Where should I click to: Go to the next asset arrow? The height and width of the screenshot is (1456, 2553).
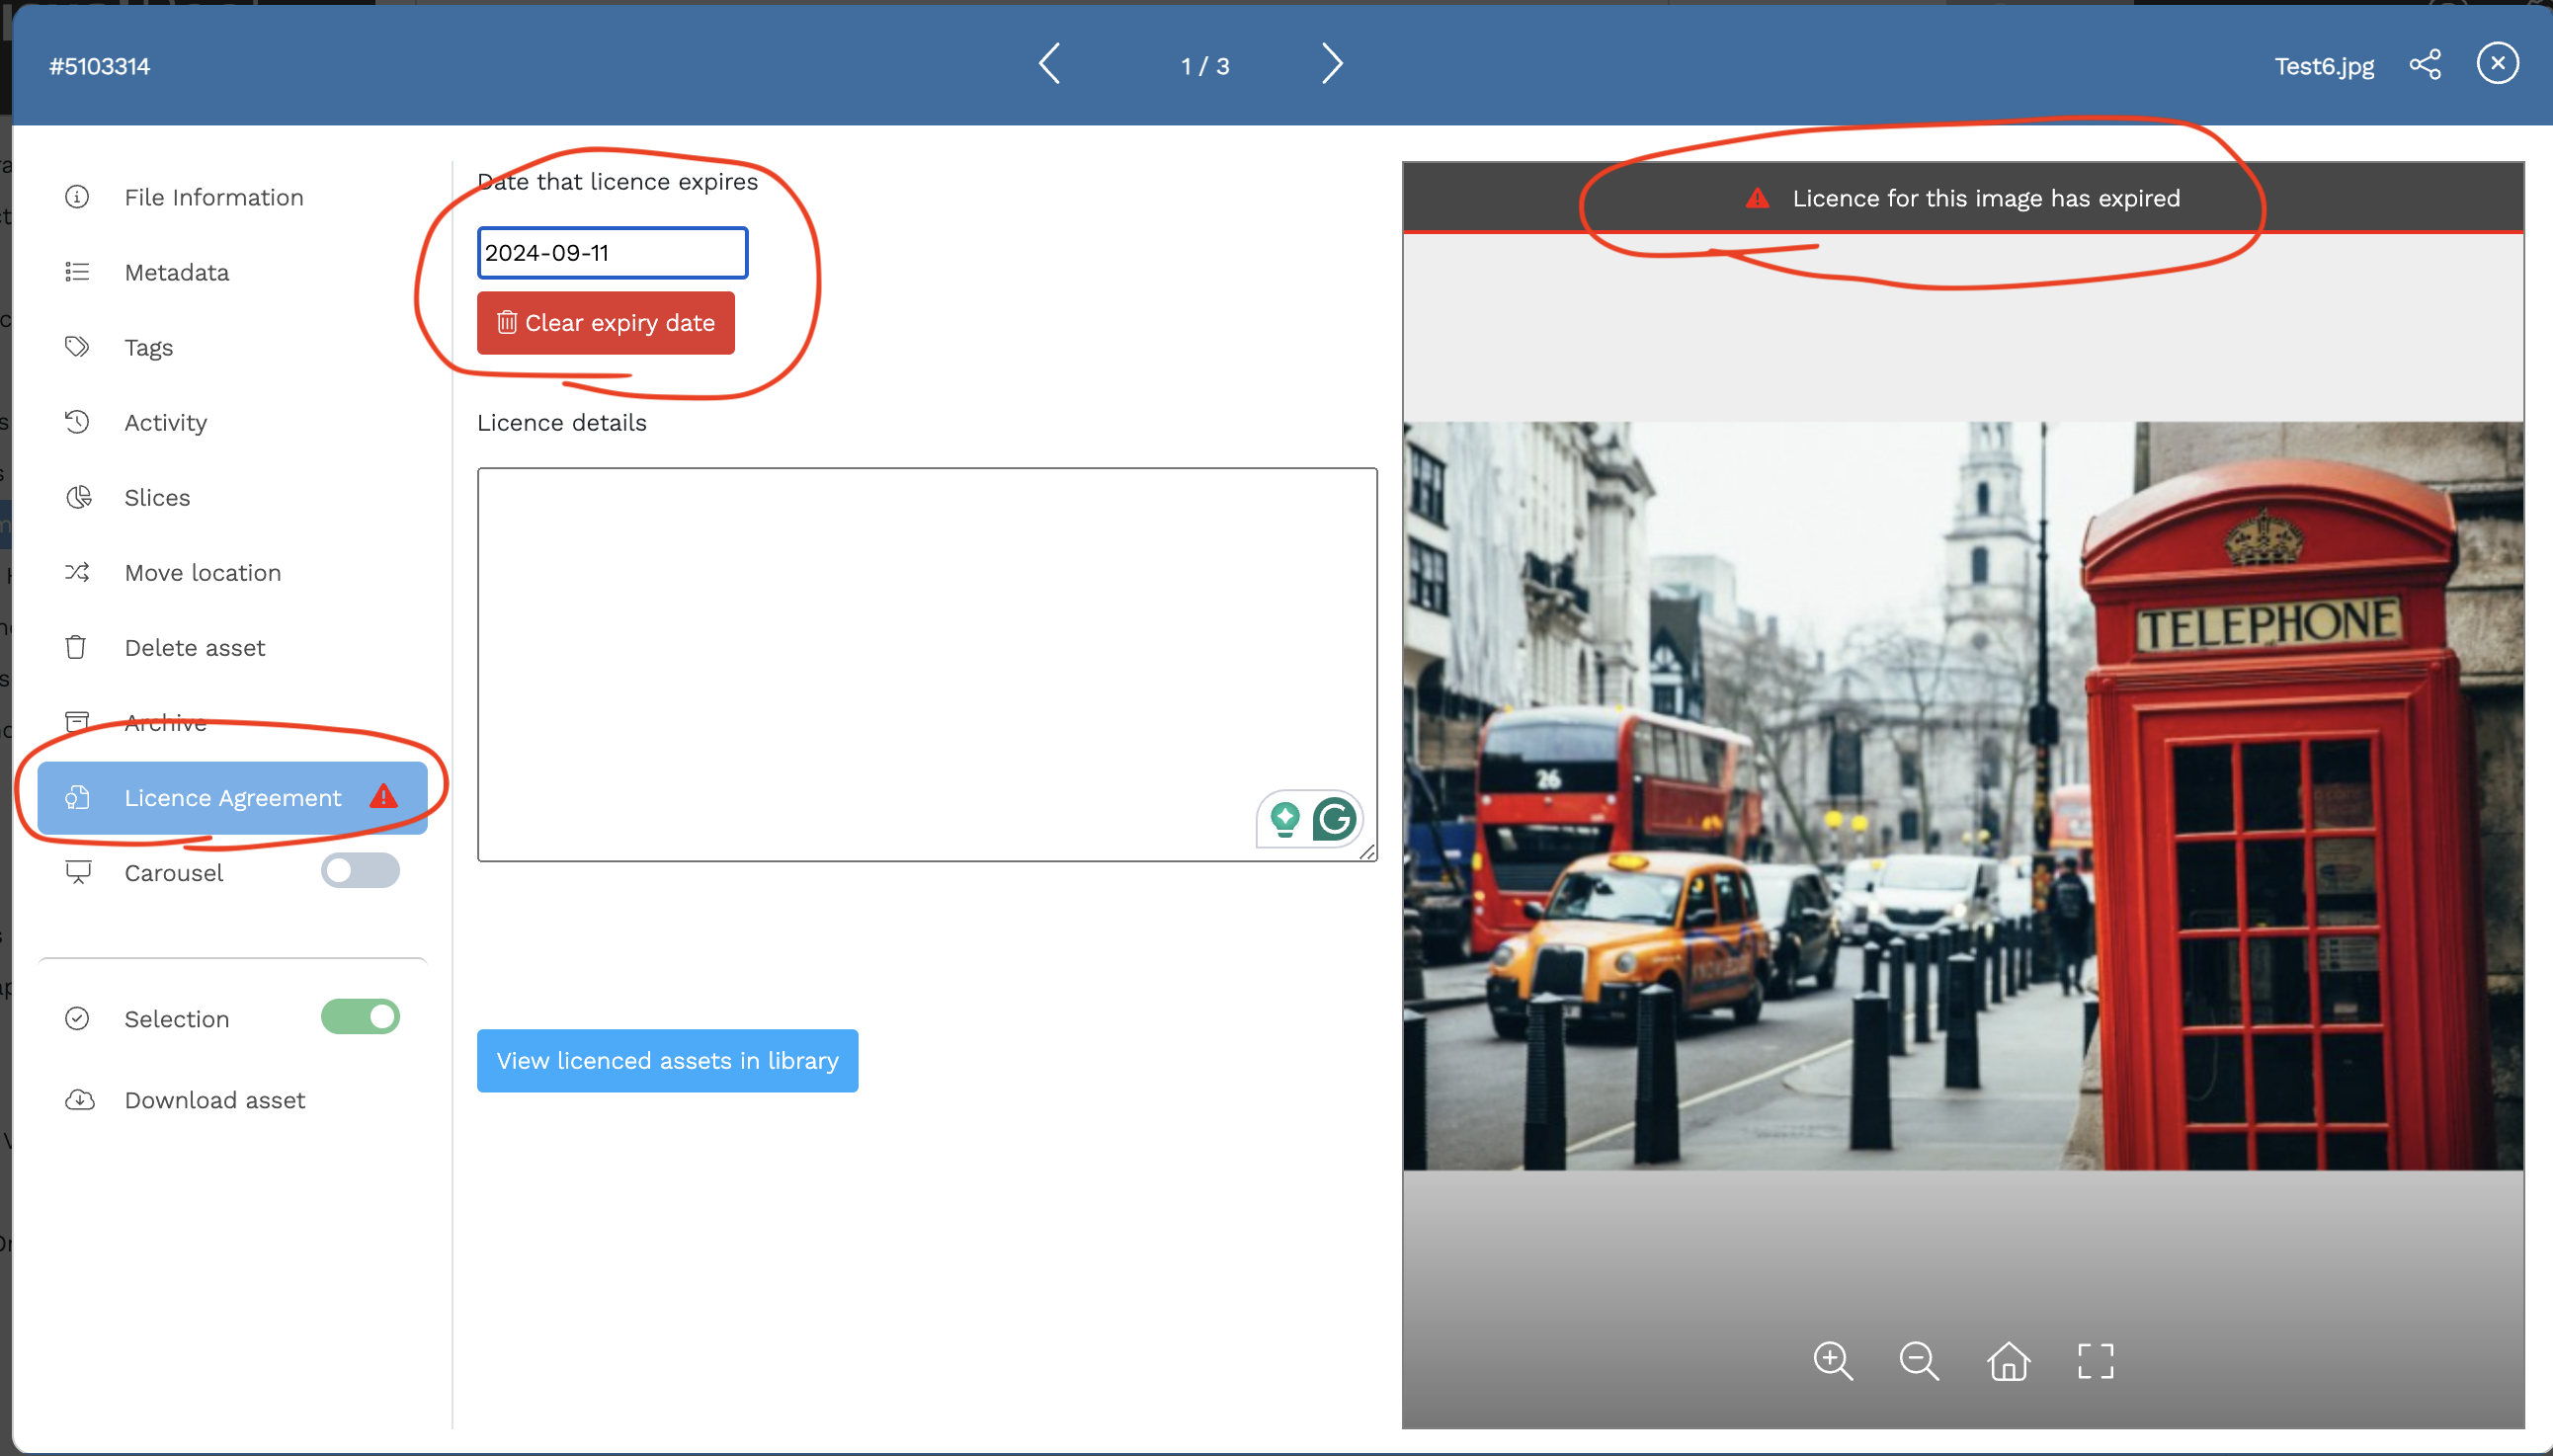click(x=1331, y=65)
